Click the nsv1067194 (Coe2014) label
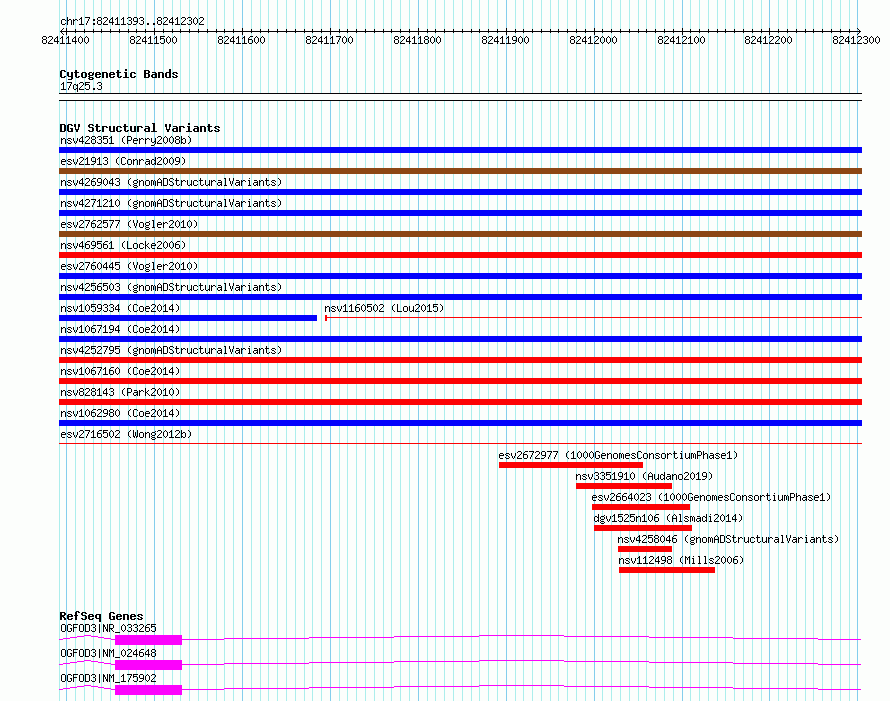 point(120,329)
